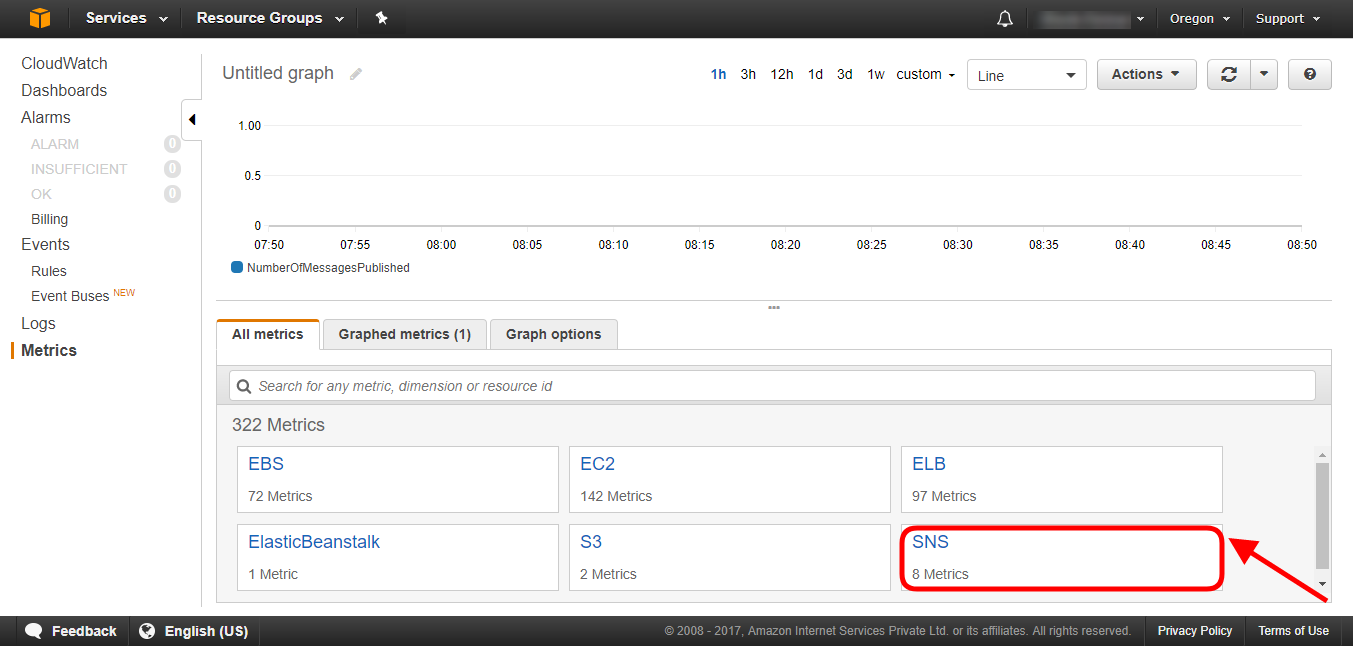Open Billing alarms in the sidebar
Screen dimensions: 1353x646
point(49,219)
